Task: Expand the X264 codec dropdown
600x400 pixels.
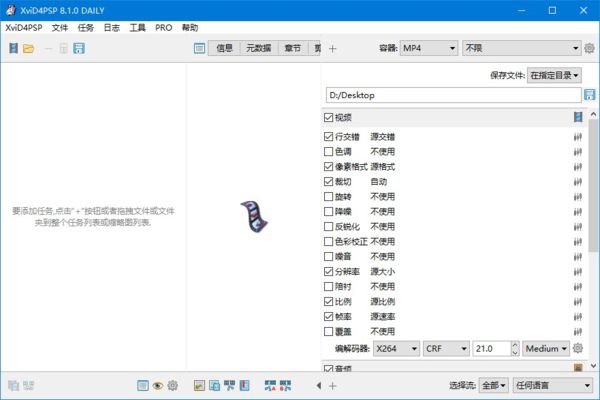Action: [394, 348]
